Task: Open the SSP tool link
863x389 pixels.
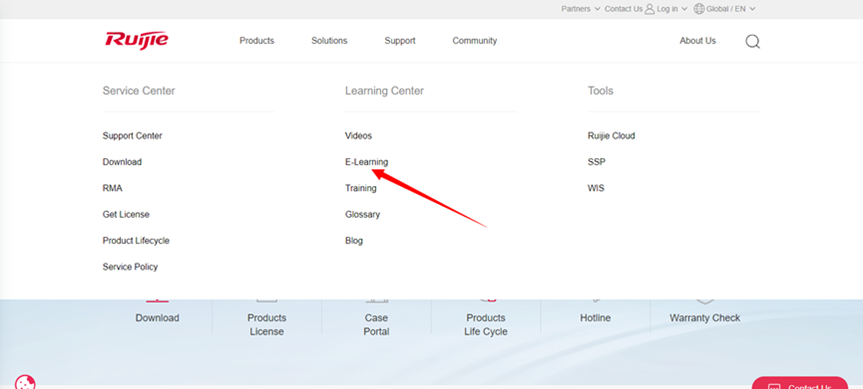Action: (x=597, y=162)
